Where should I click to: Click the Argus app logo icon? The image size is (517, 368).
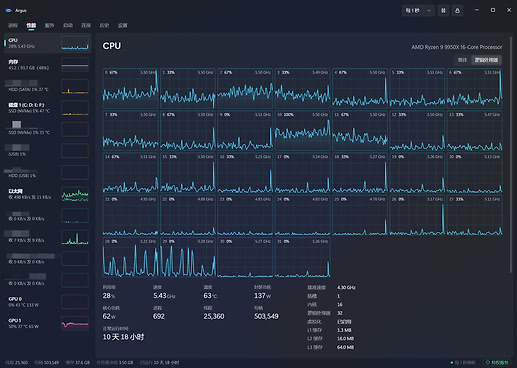tap(9, 11)
